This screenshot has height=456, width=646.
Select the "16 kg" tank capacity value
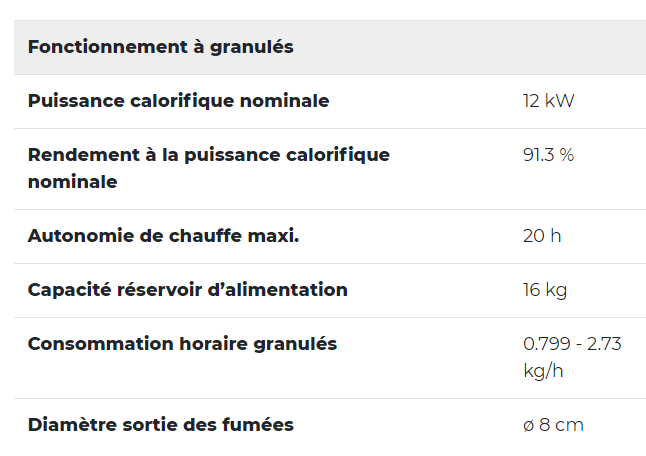coord(545,290)
